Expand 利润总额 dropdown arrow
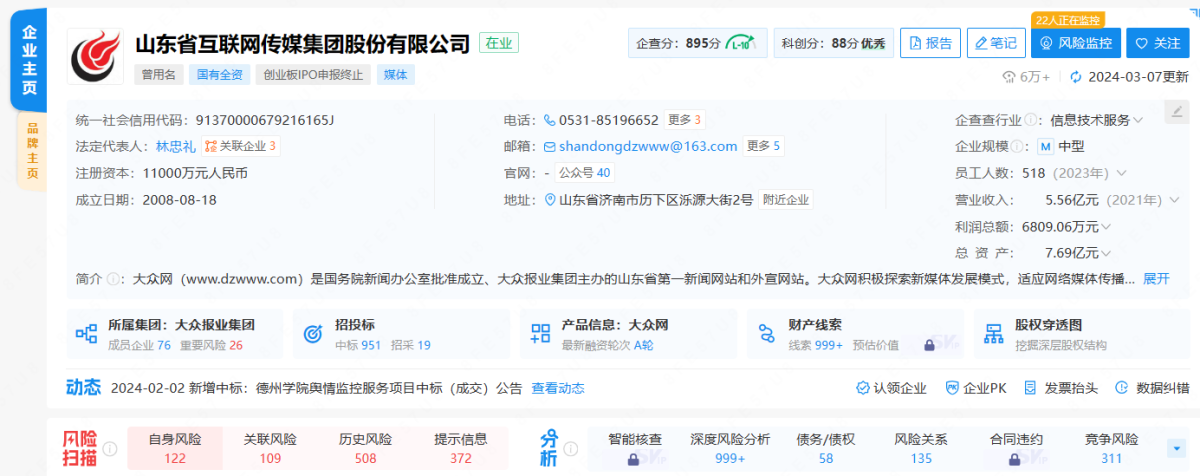 [x=1107, y=226]
